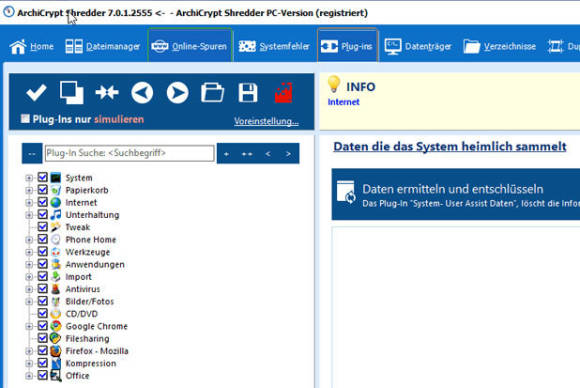This screenshot has width=580, height=388.
Task: Switch to the Dateimanager tab
Action: pyautogui.click(x=102, y=47)
